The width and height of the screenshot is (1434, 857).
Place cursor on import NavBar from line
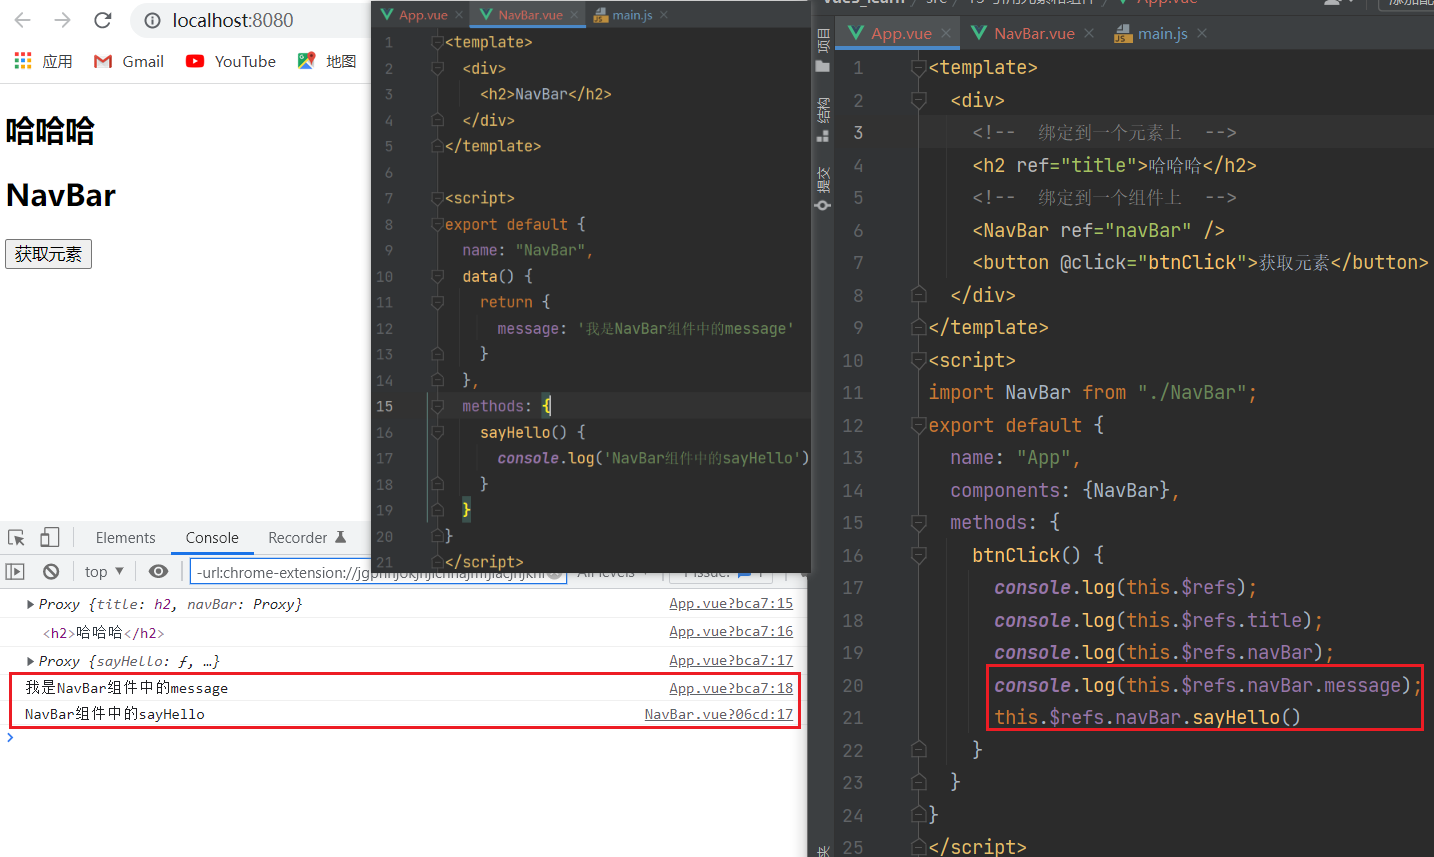coord(1092,392)
